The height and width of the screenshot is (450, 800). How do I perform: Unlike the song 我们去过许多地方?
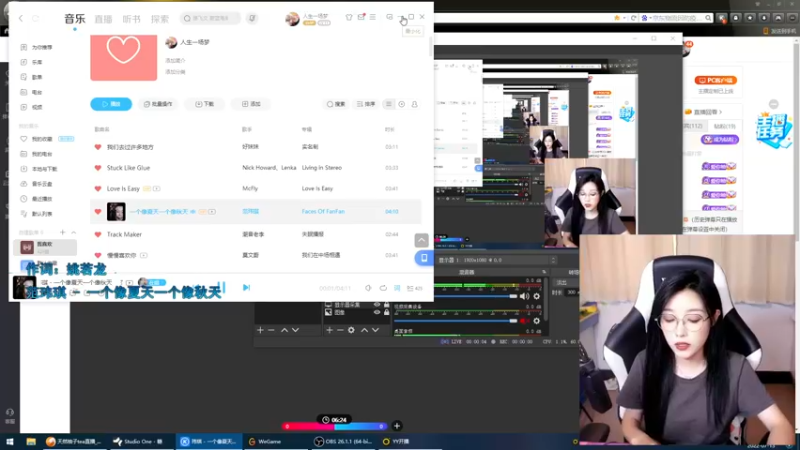(97, 147)
